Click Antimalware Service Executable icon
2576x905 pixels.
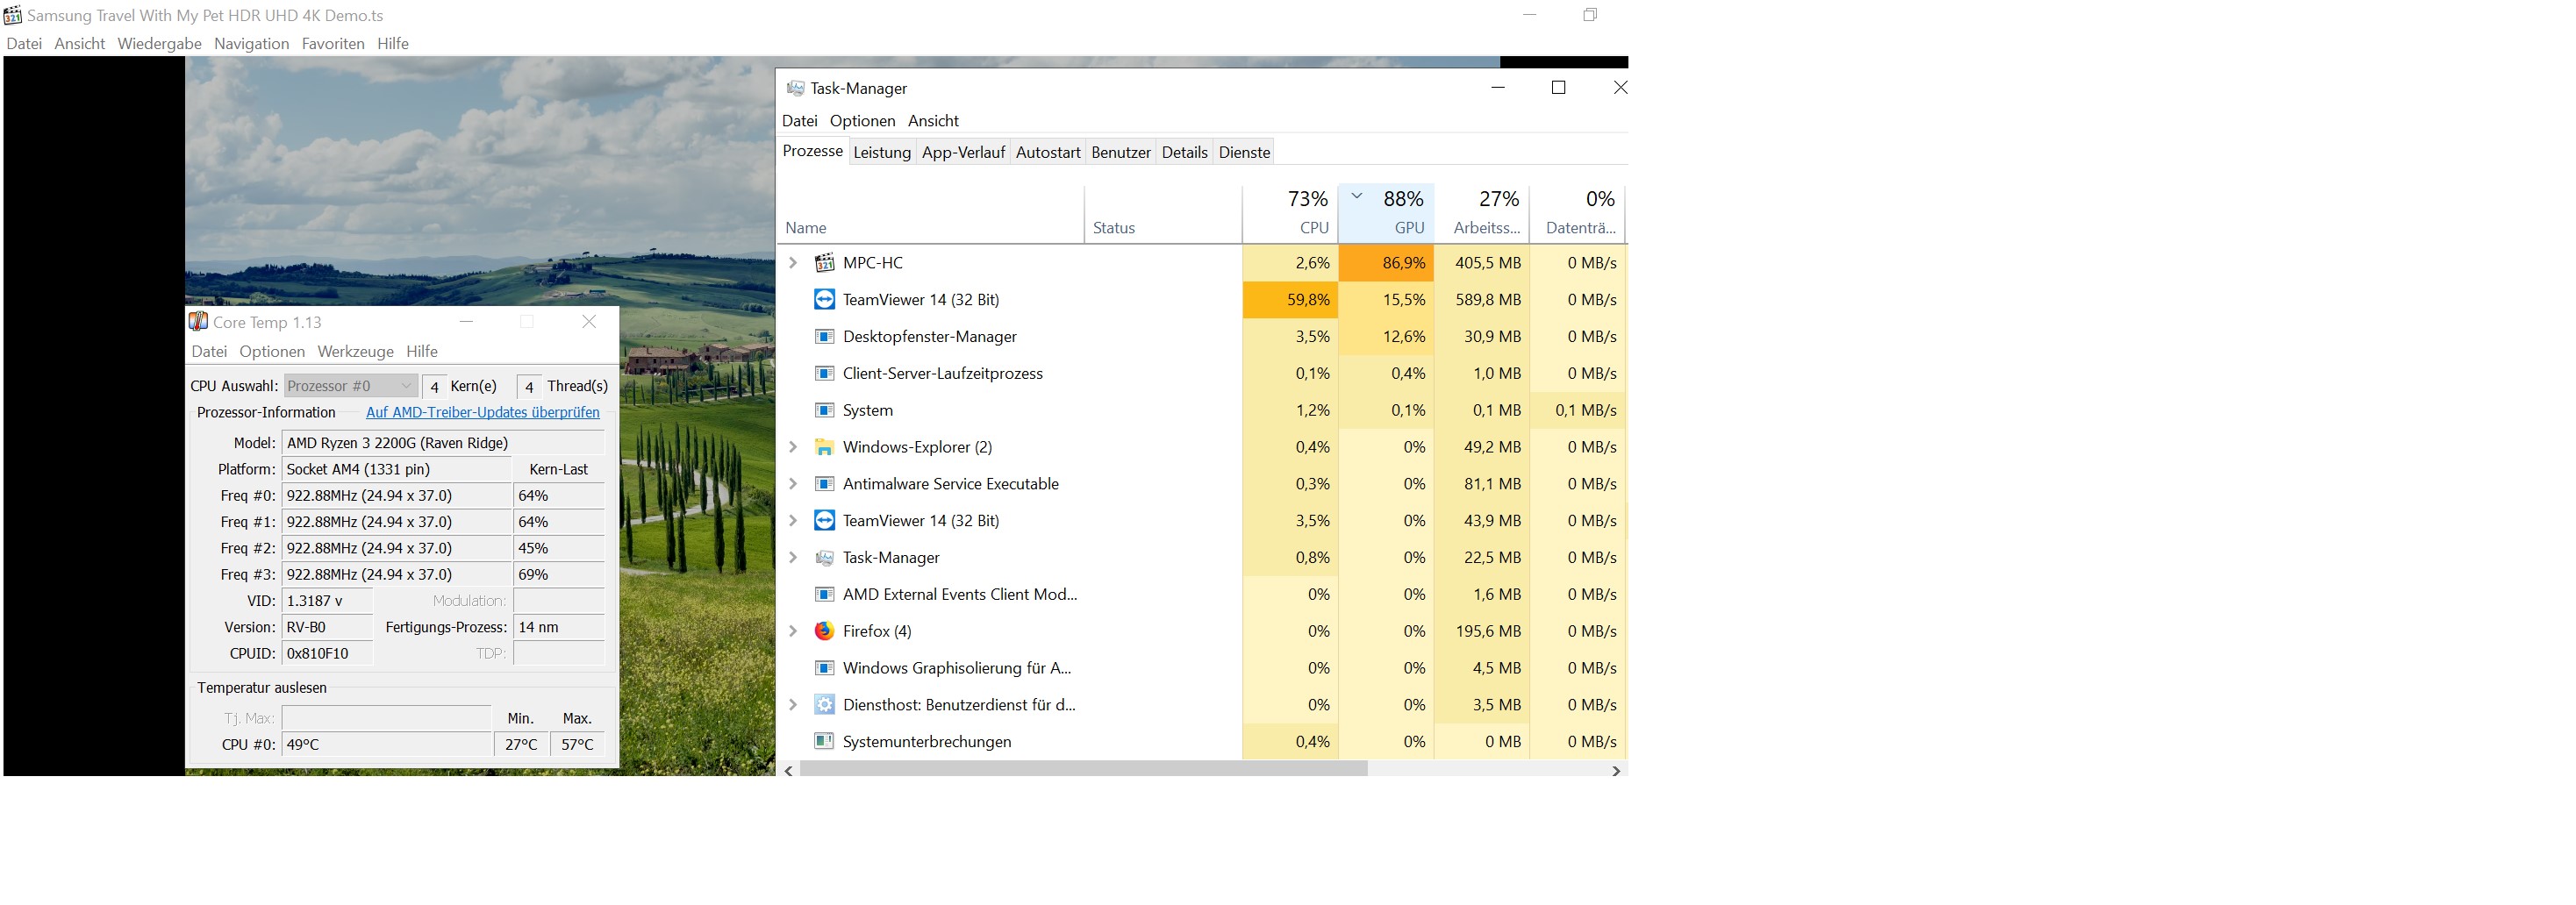pyautogui.click(x=824, y=484)
